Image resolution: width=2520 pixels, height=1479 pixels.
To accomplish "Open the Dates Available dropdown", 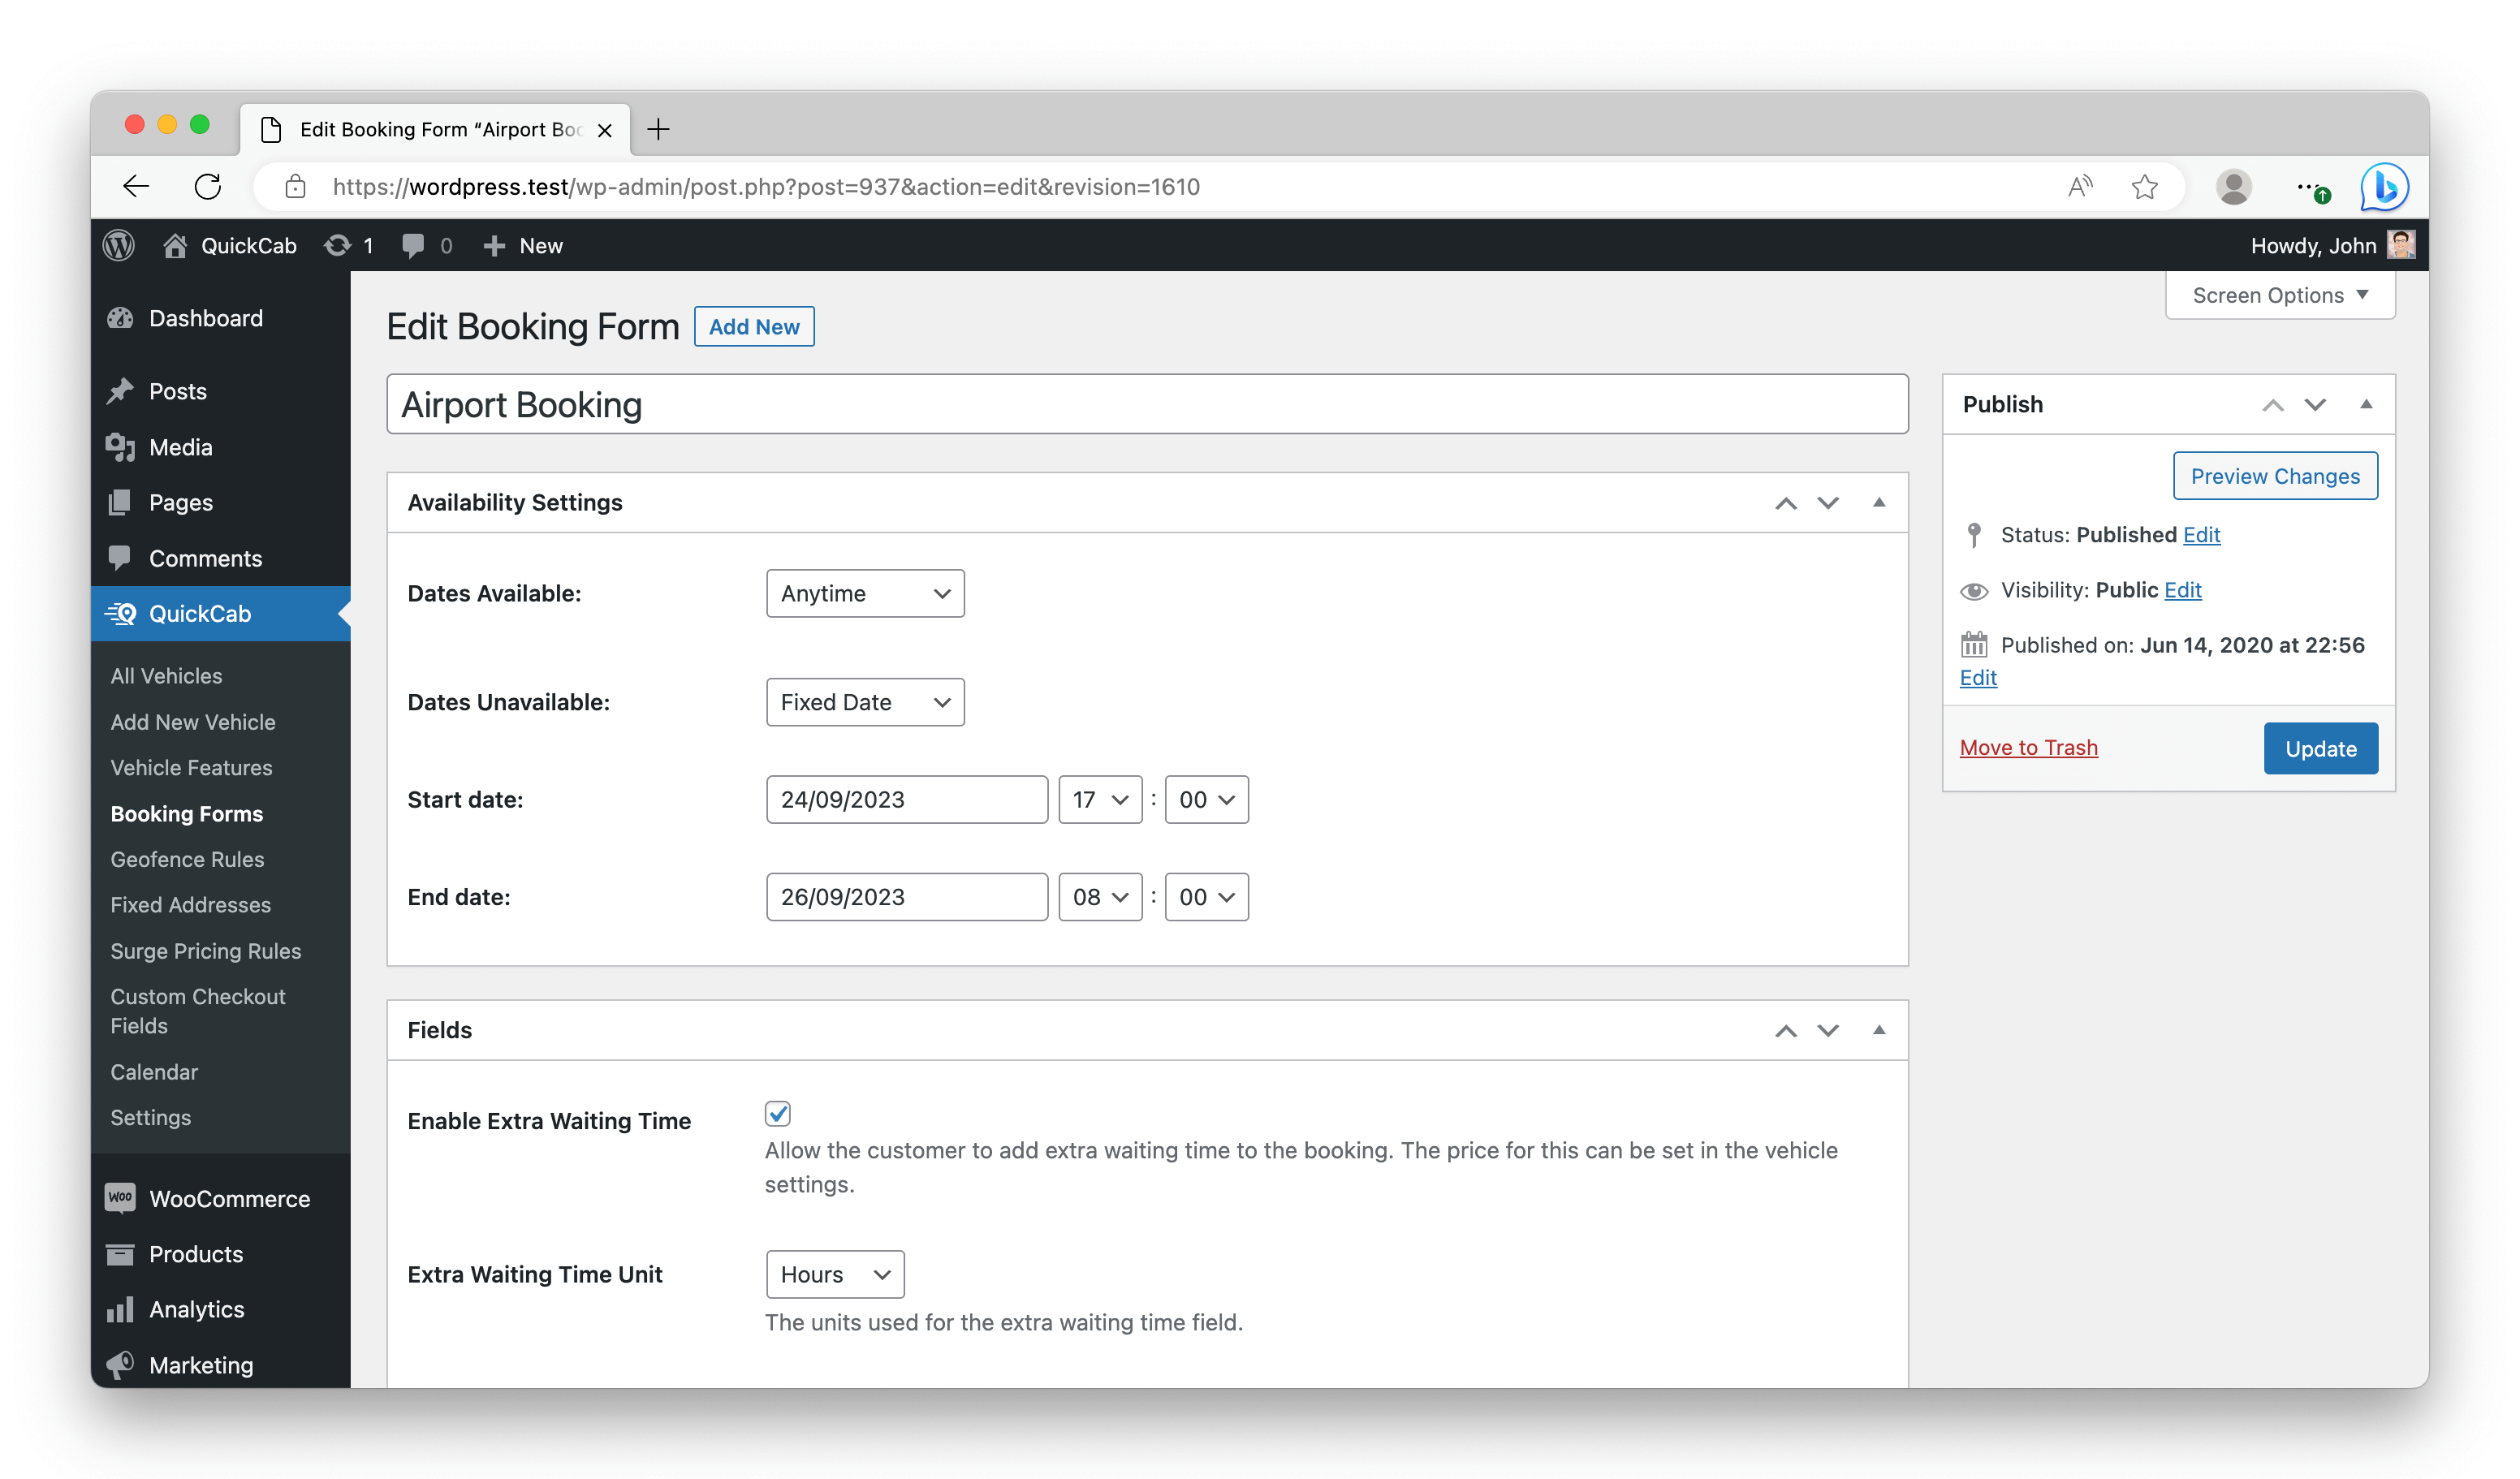I will 865,593.
